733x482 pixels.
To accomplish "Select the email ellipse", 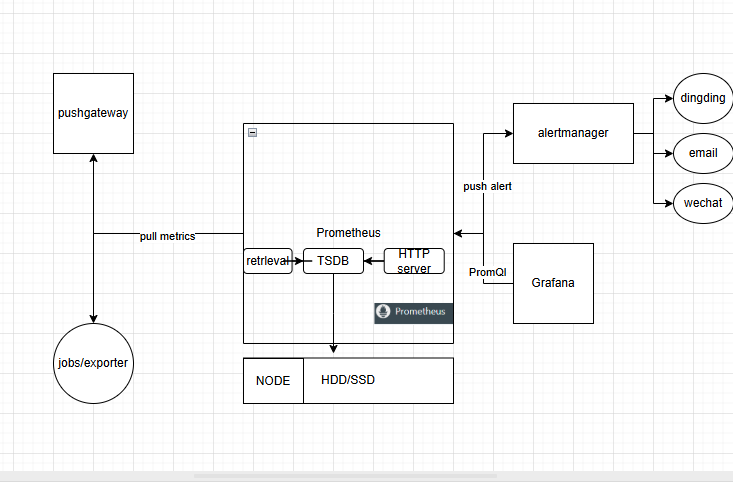I will 703,153.
